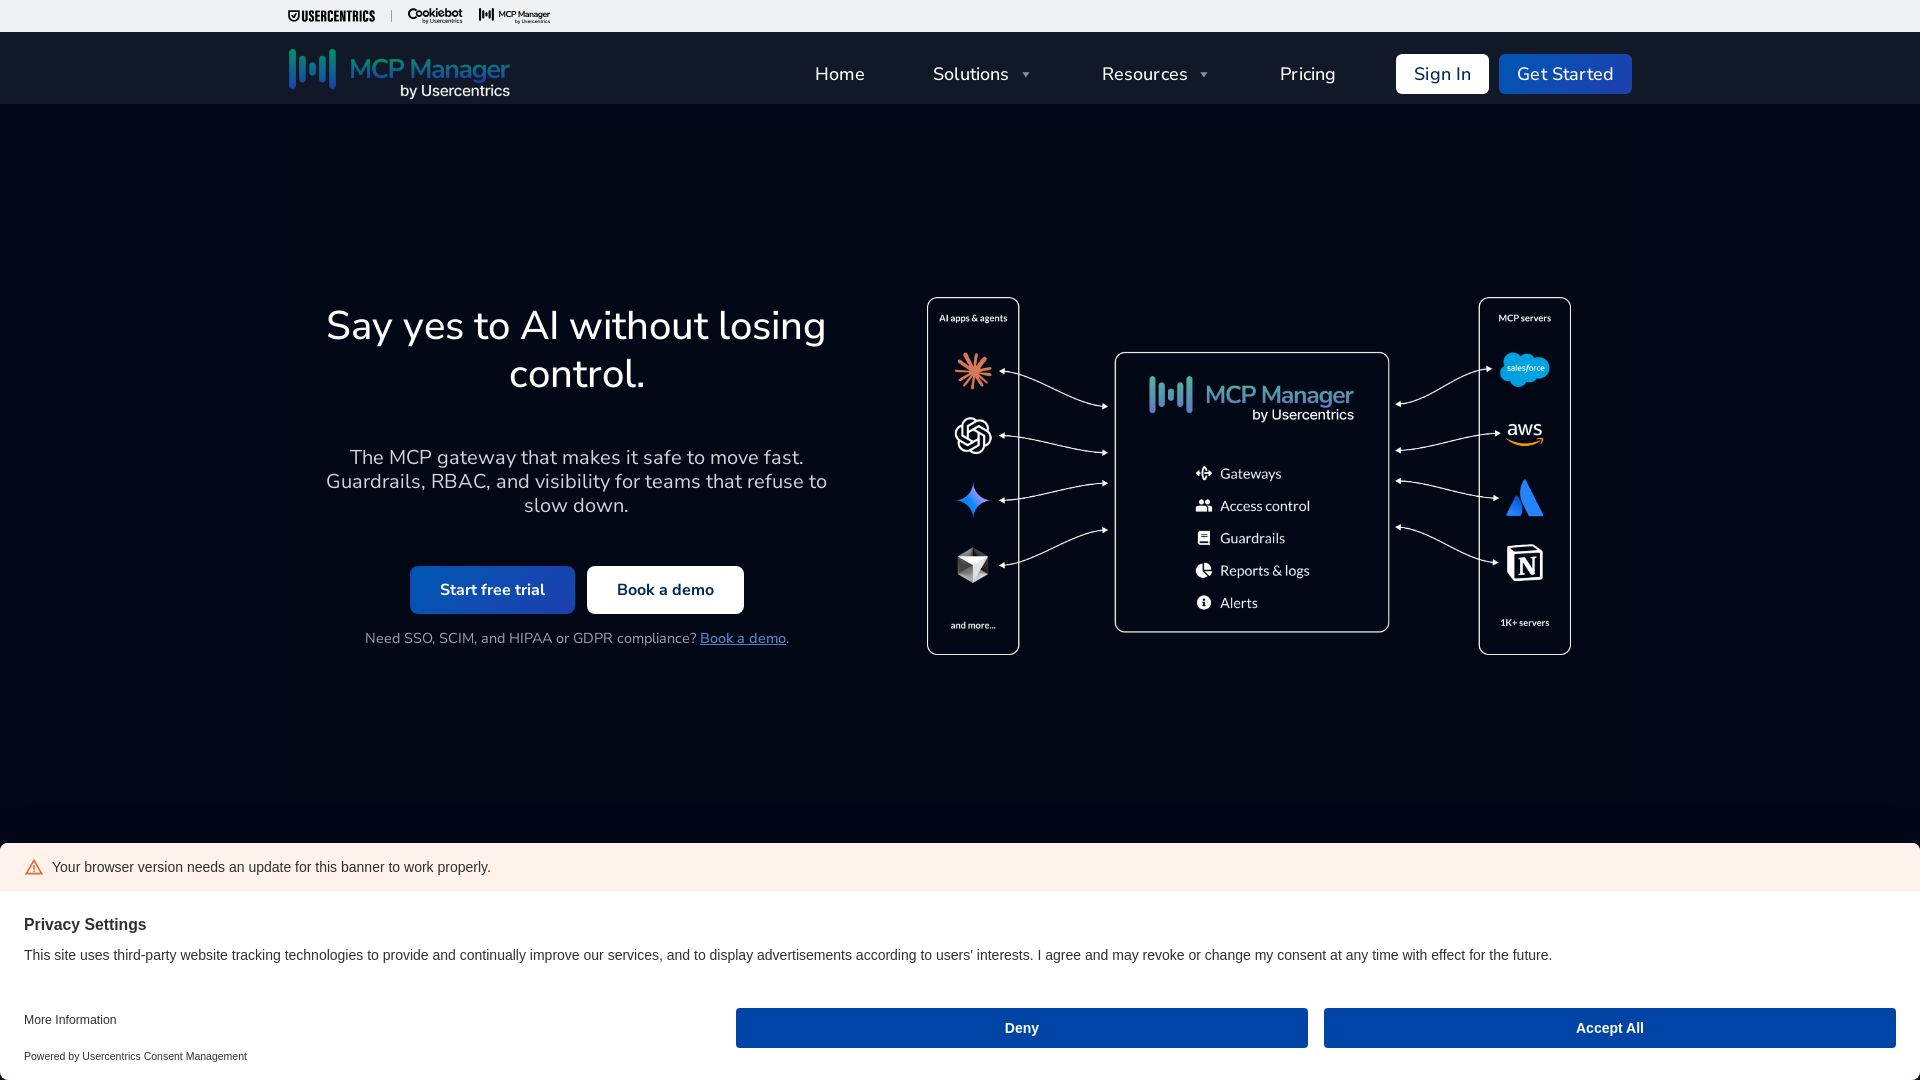Click the Get Started button

(x=1565, y=74)
